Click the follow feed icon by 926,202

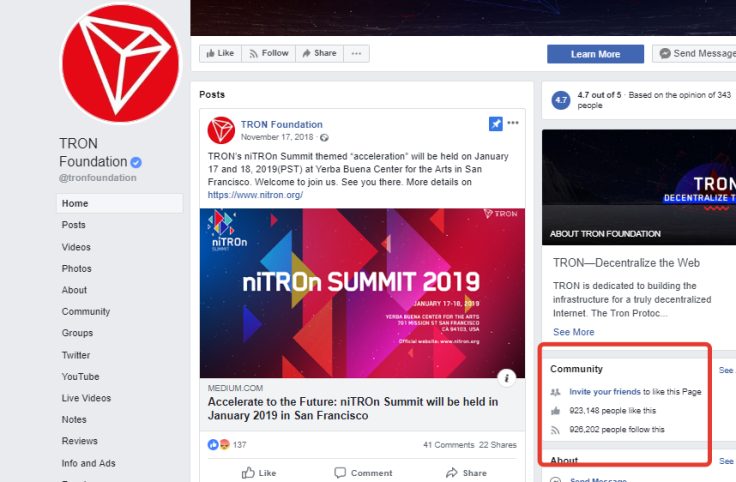(x=555, y=430)
